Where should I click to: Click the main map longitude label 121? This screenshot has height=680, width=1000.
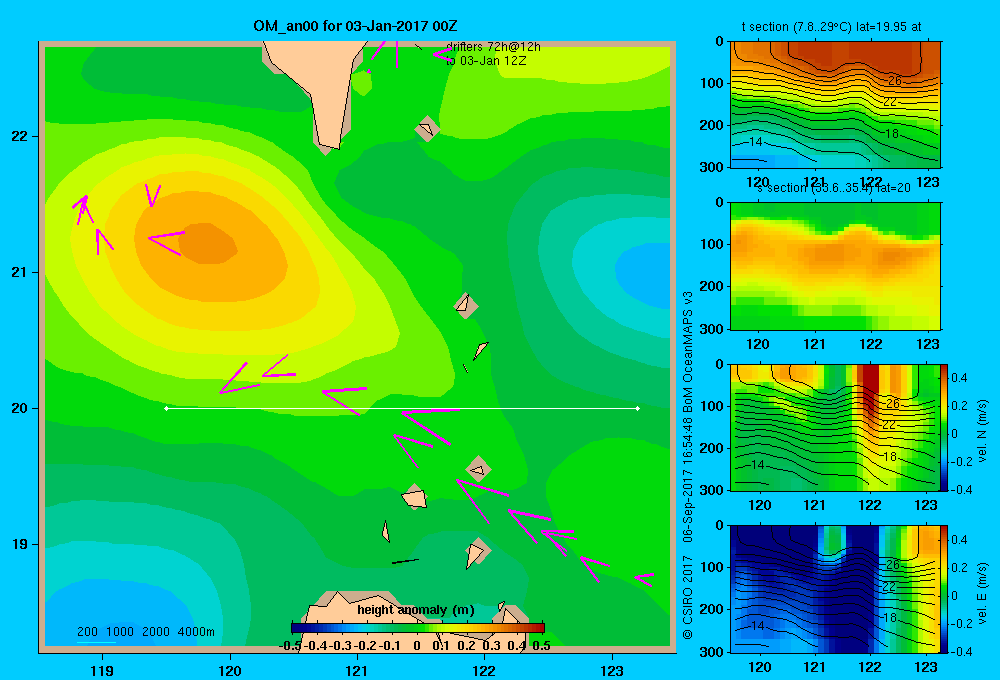(x=357, y=670)
